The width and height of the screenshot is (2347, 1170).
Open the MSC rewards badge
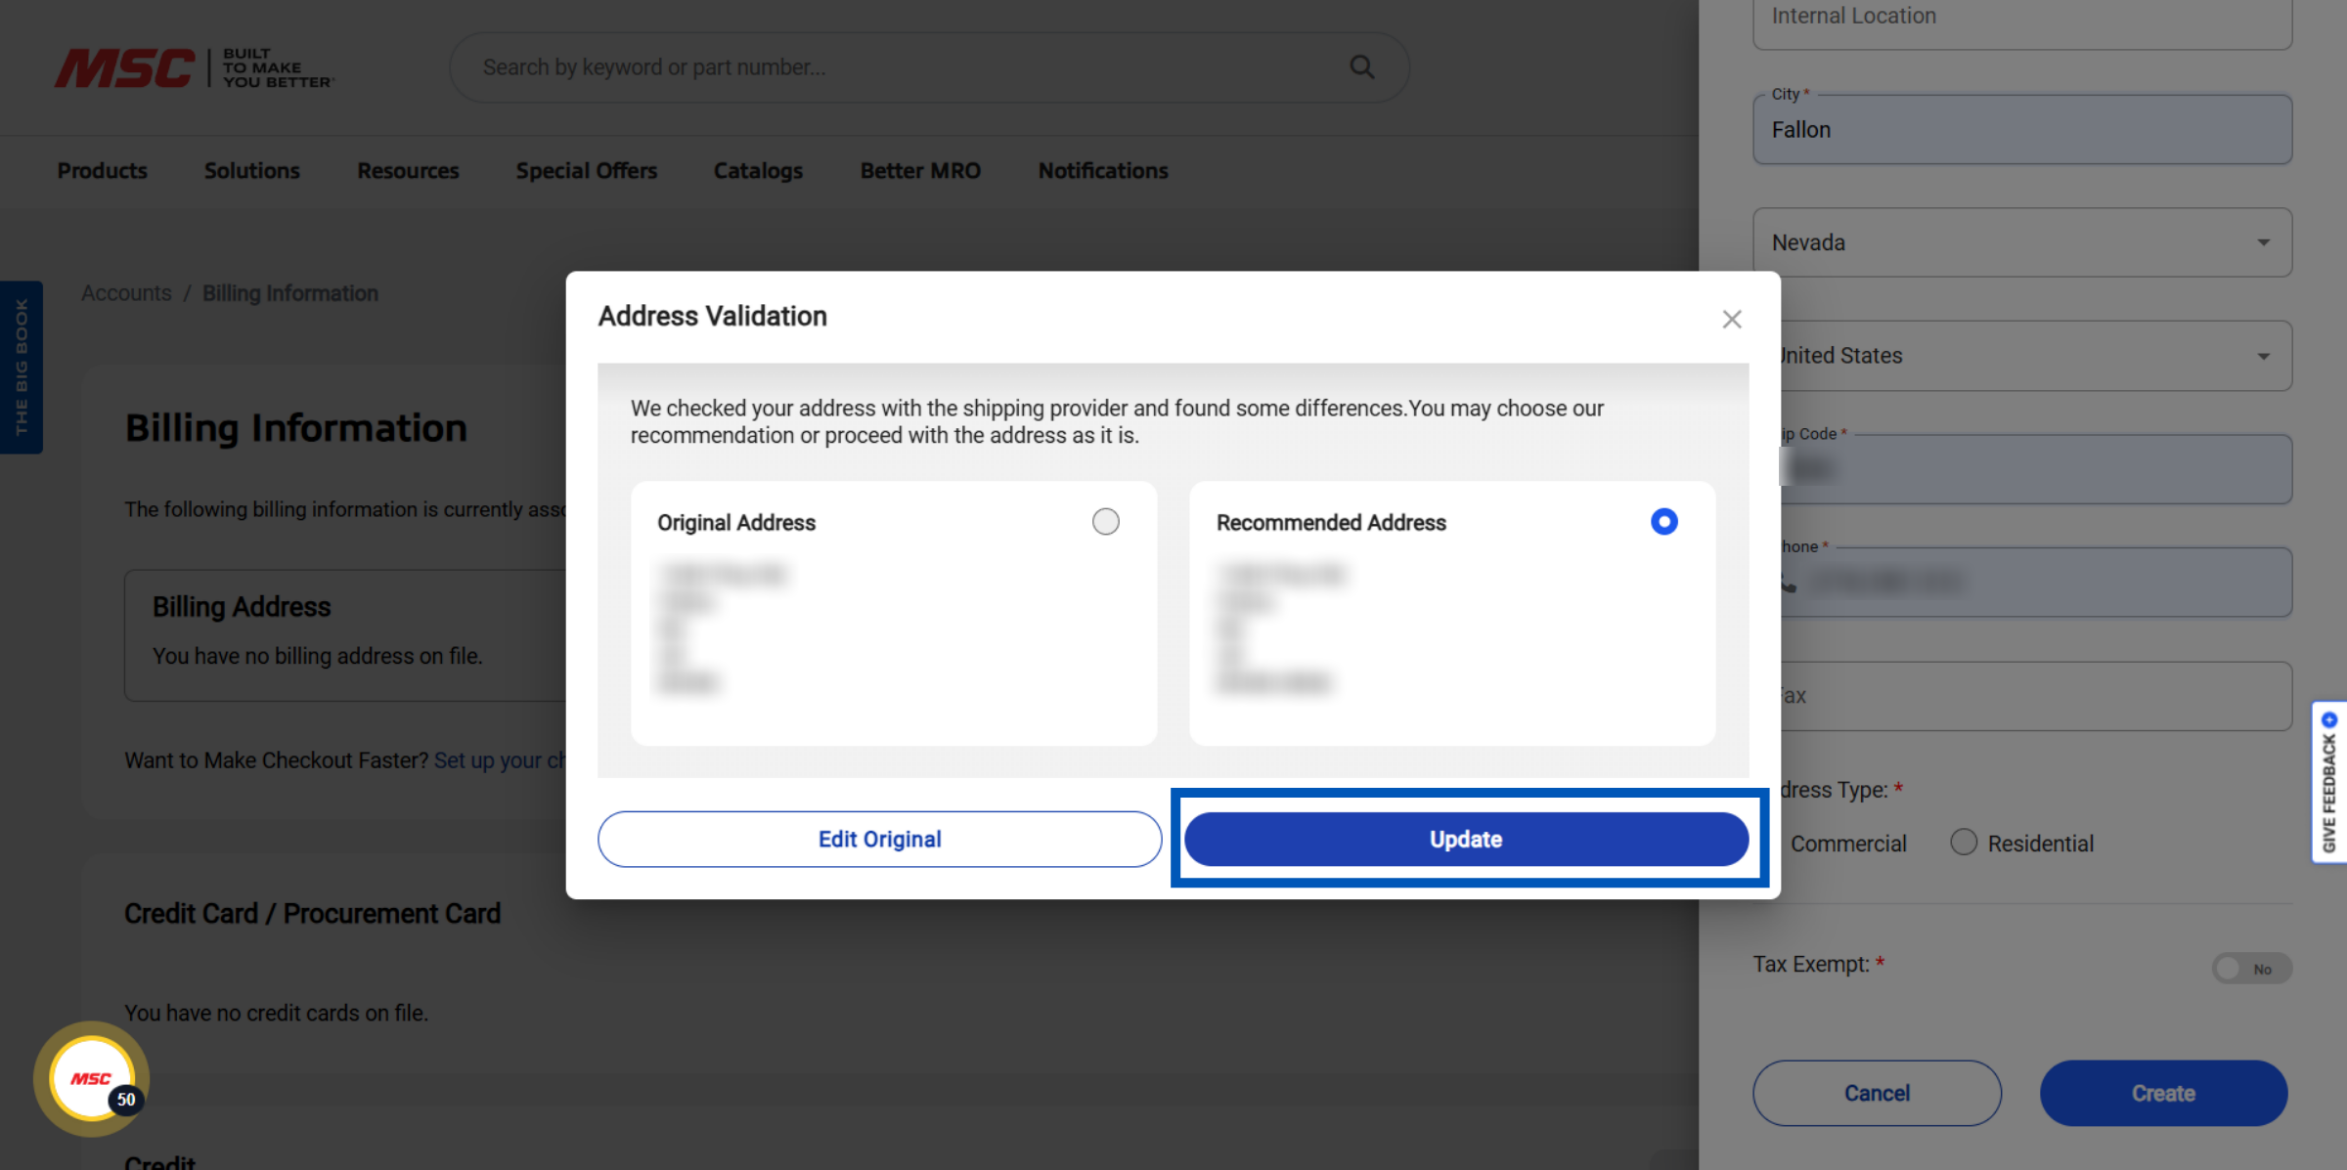(92, 1078)
